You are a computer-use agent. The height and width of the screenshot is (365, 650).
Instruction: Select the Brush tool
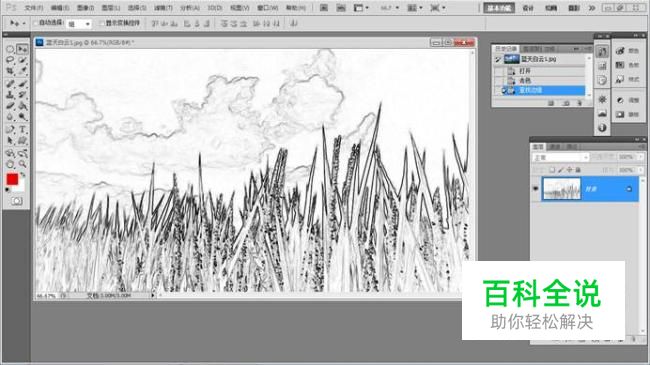point(22,84)
